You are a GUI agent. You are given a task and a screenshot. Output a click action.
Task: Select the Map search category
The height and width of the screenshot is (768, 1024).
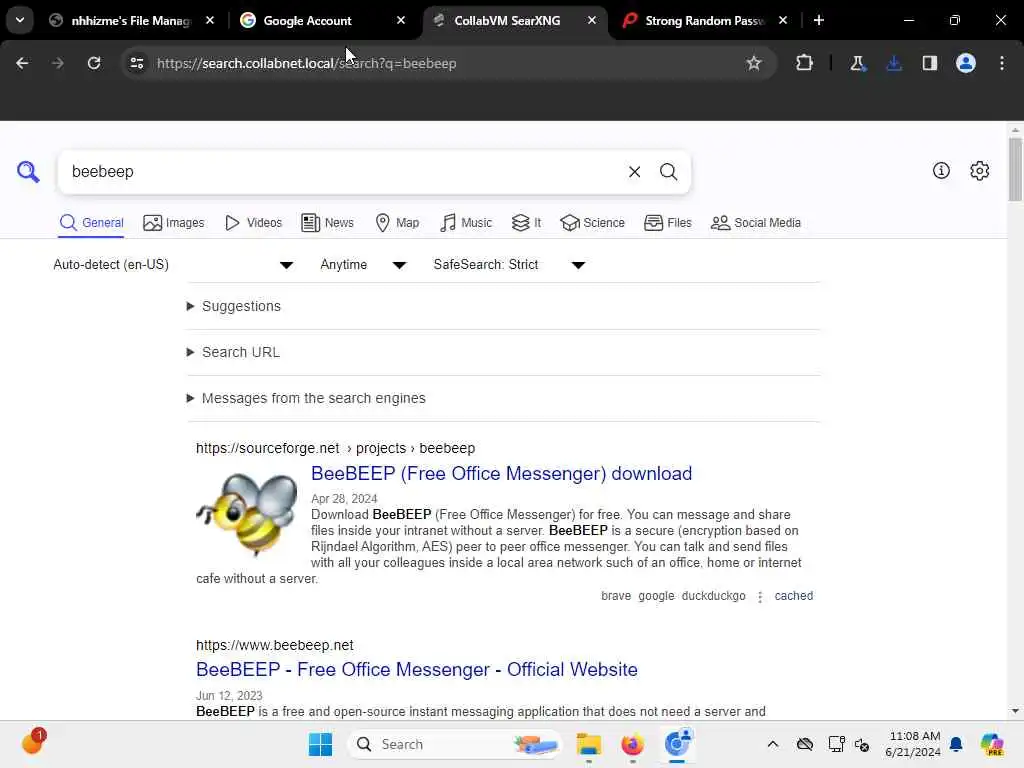pos(397,223)
